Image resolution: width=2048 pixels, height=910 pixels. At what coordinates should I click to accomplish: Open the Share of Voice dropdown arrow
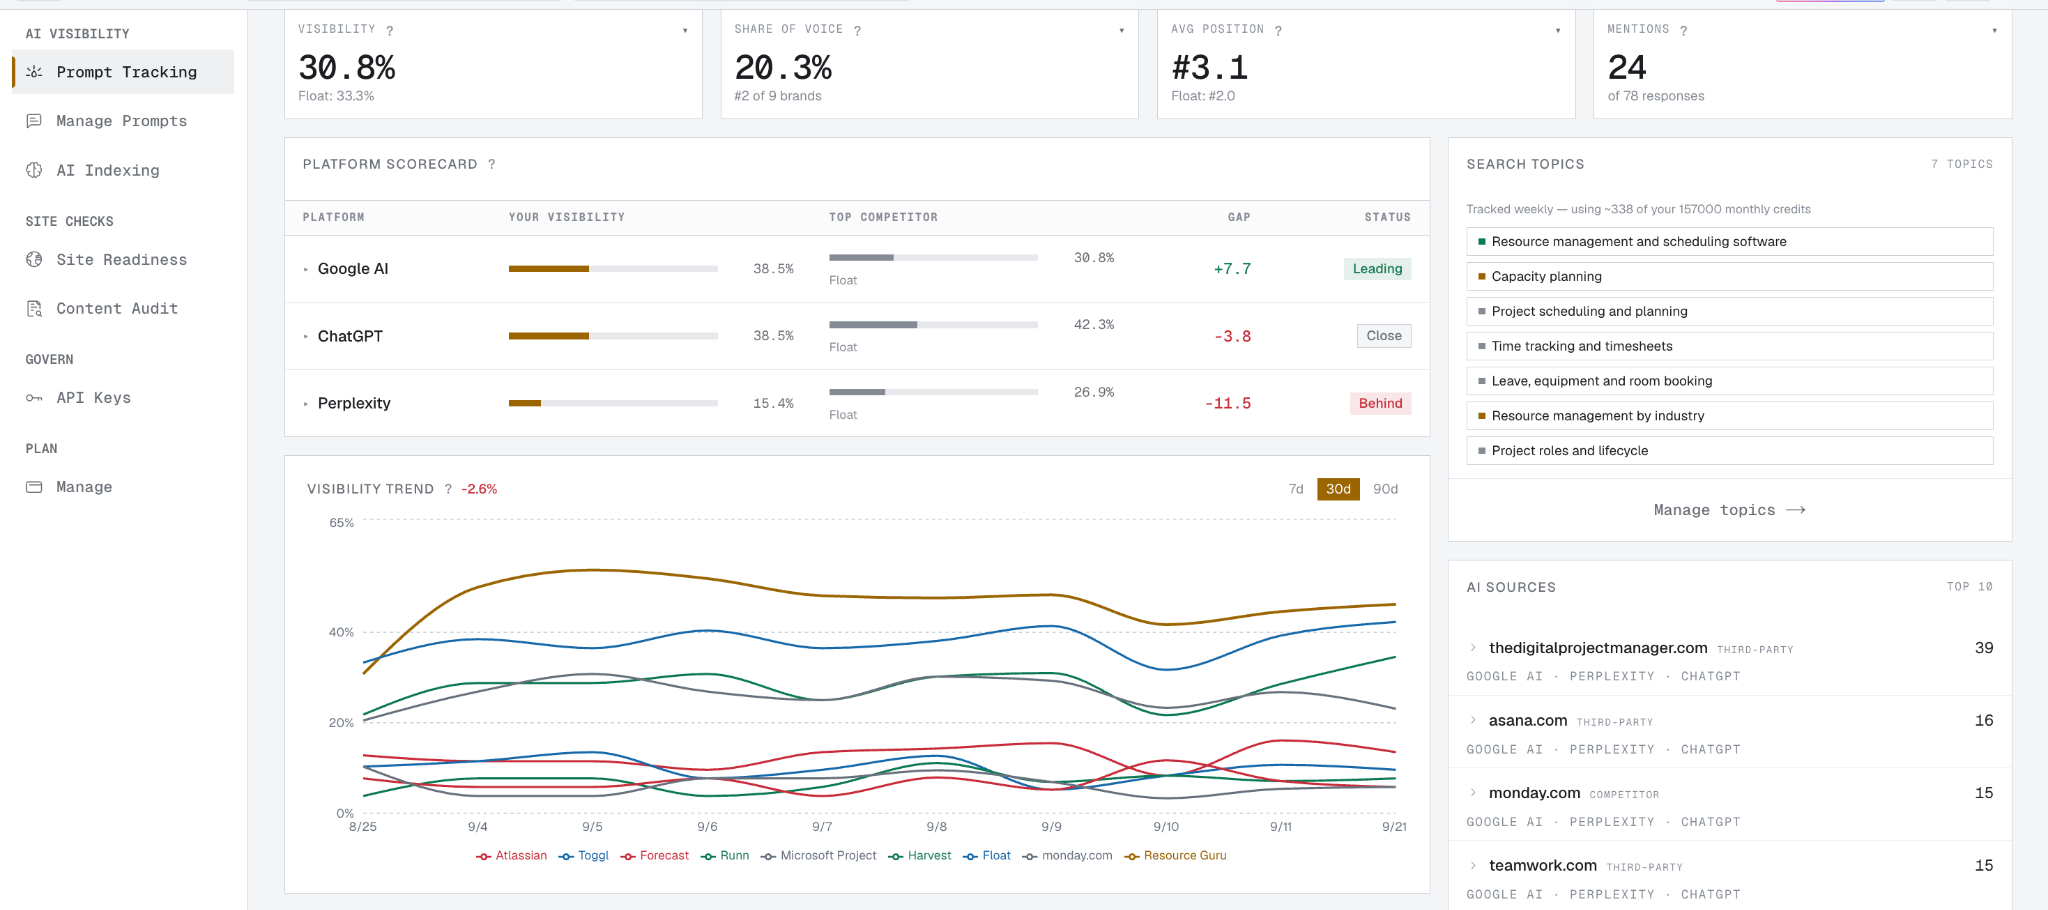pyautogui.click(x=1122, y=31)
